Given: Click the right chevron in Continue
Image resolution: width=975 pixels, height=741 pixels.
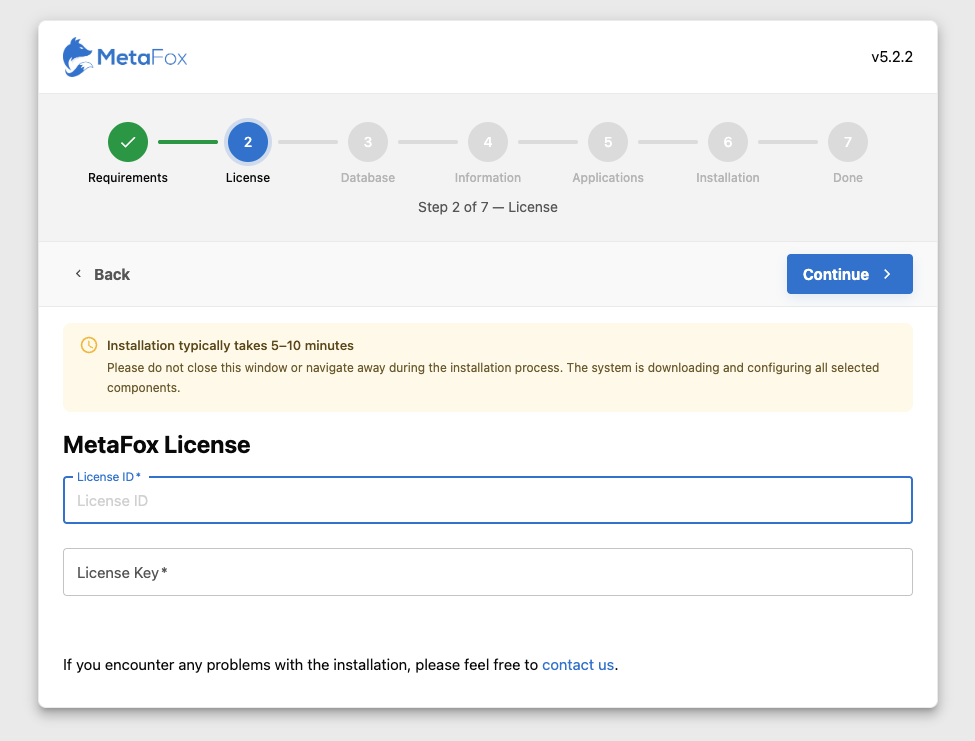Looking at the screenshot, I should [x=887, y=274].
